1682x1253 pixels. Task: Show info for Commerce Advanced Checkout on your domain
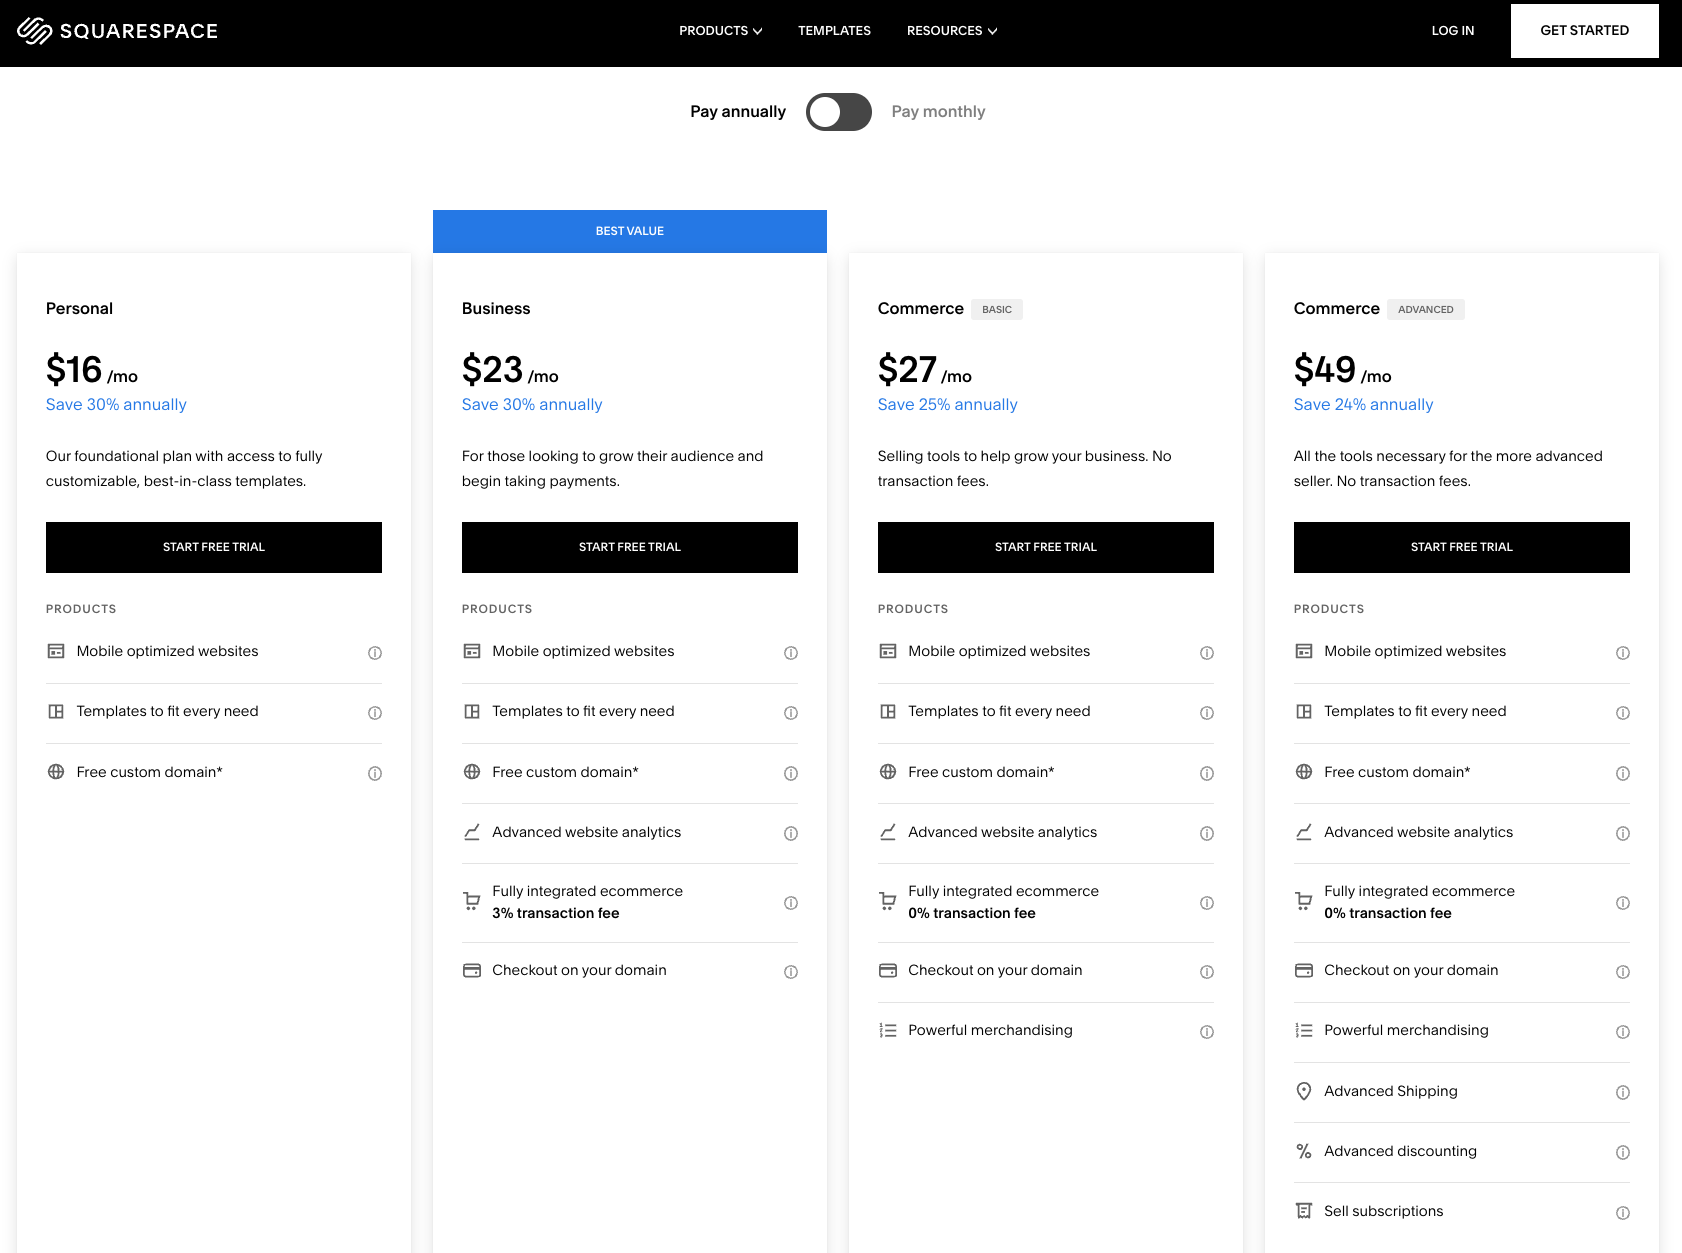pos(1623,972)
